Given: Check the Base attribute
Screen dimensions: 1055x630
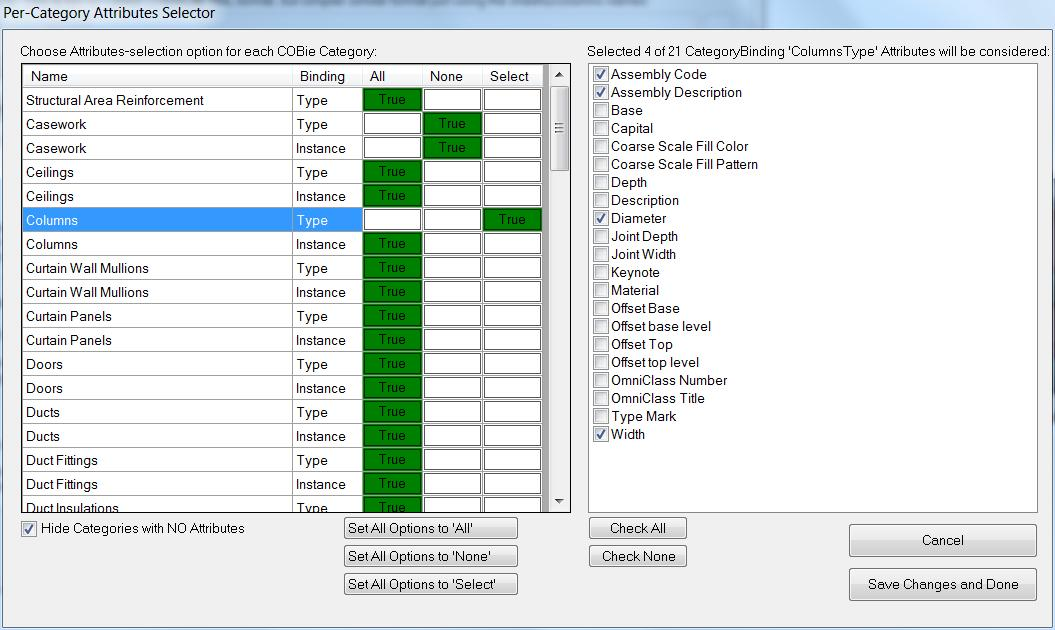Looking at the screenshot, I should point(601,110).
